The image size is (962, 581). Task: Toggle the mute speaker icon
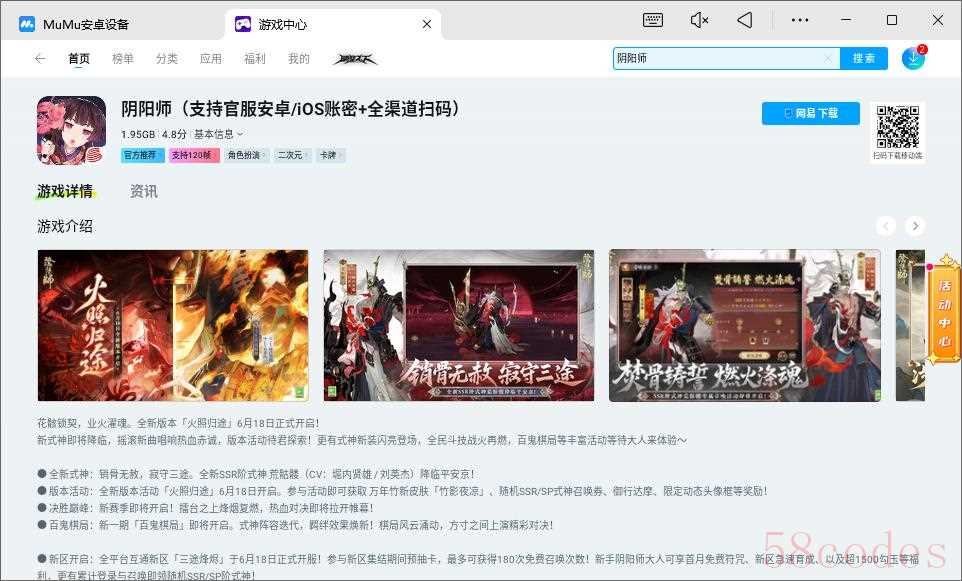click(699, 20)
